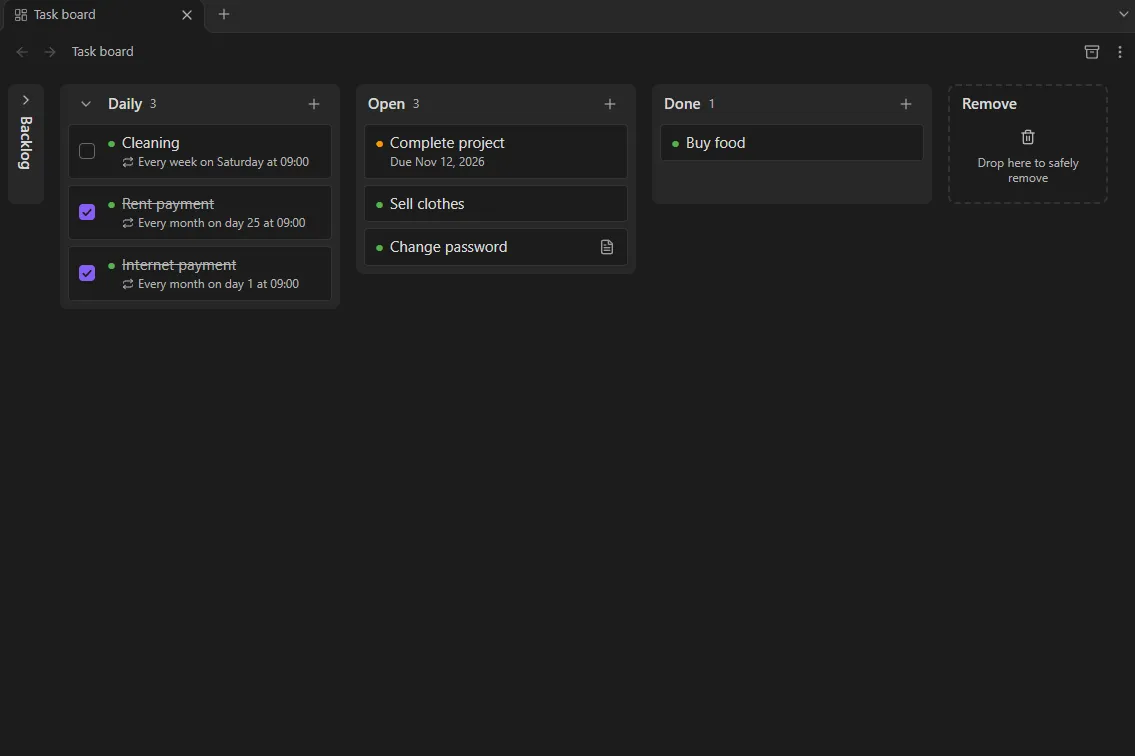Click the repeat icon under Rent payment
Screen dimensions: 1135x756
(x=128, y=223)
